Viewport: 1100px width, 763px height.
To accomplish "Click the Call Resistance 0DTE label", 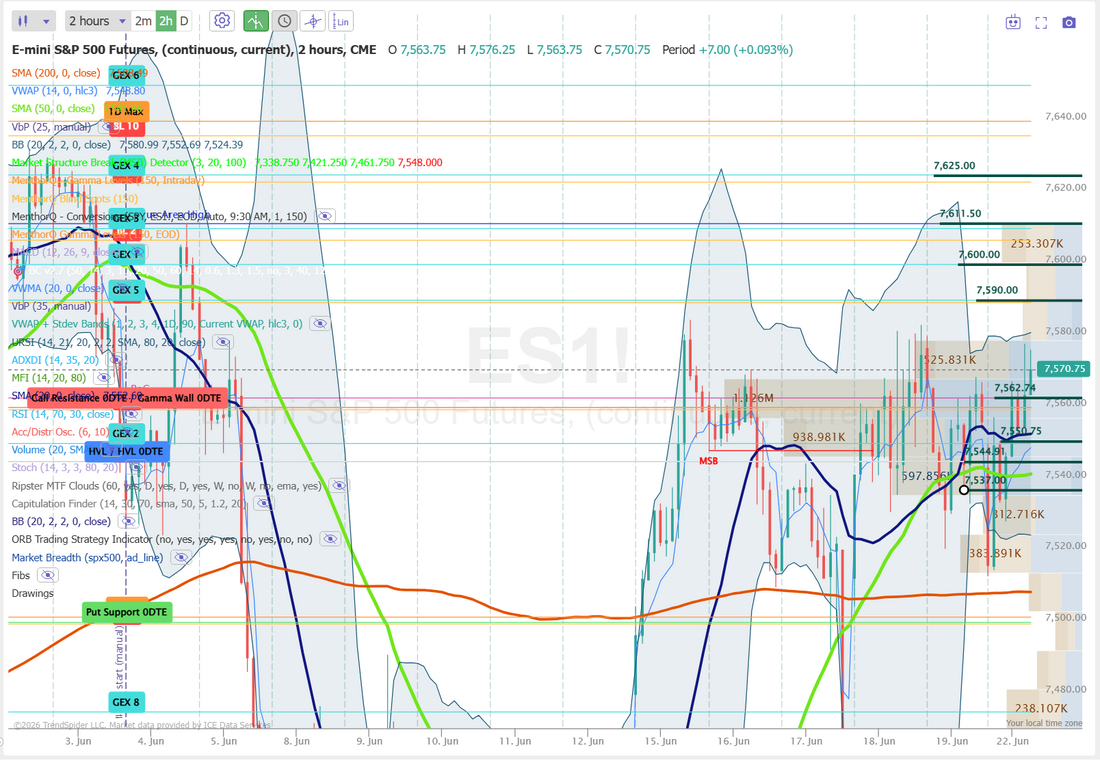I will pyautogui.click(x=79, y=398).
